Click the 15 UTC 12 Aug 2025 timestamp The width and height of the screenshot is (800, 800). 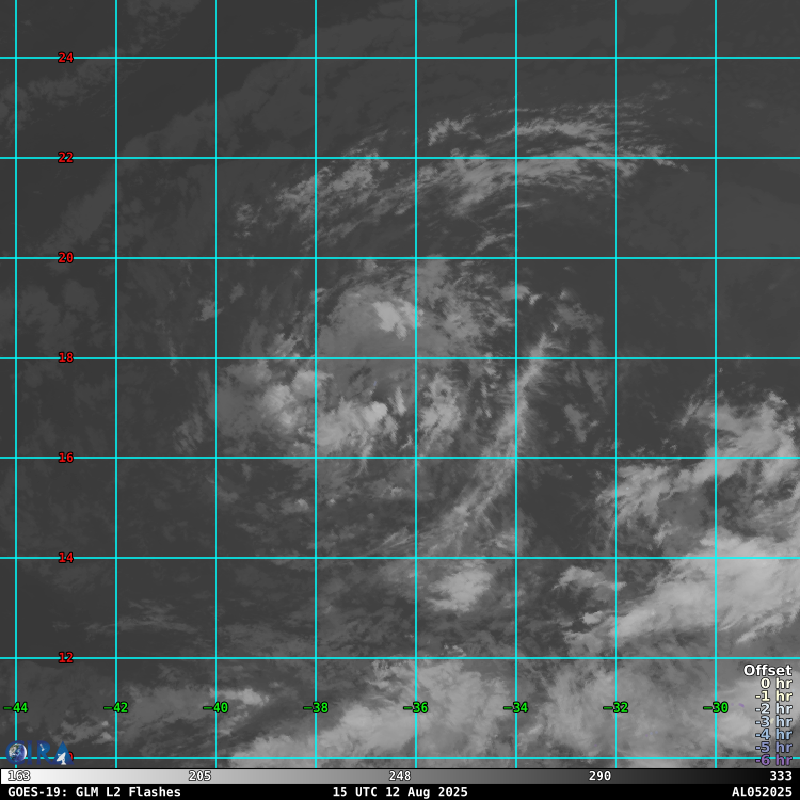(400, 792)
